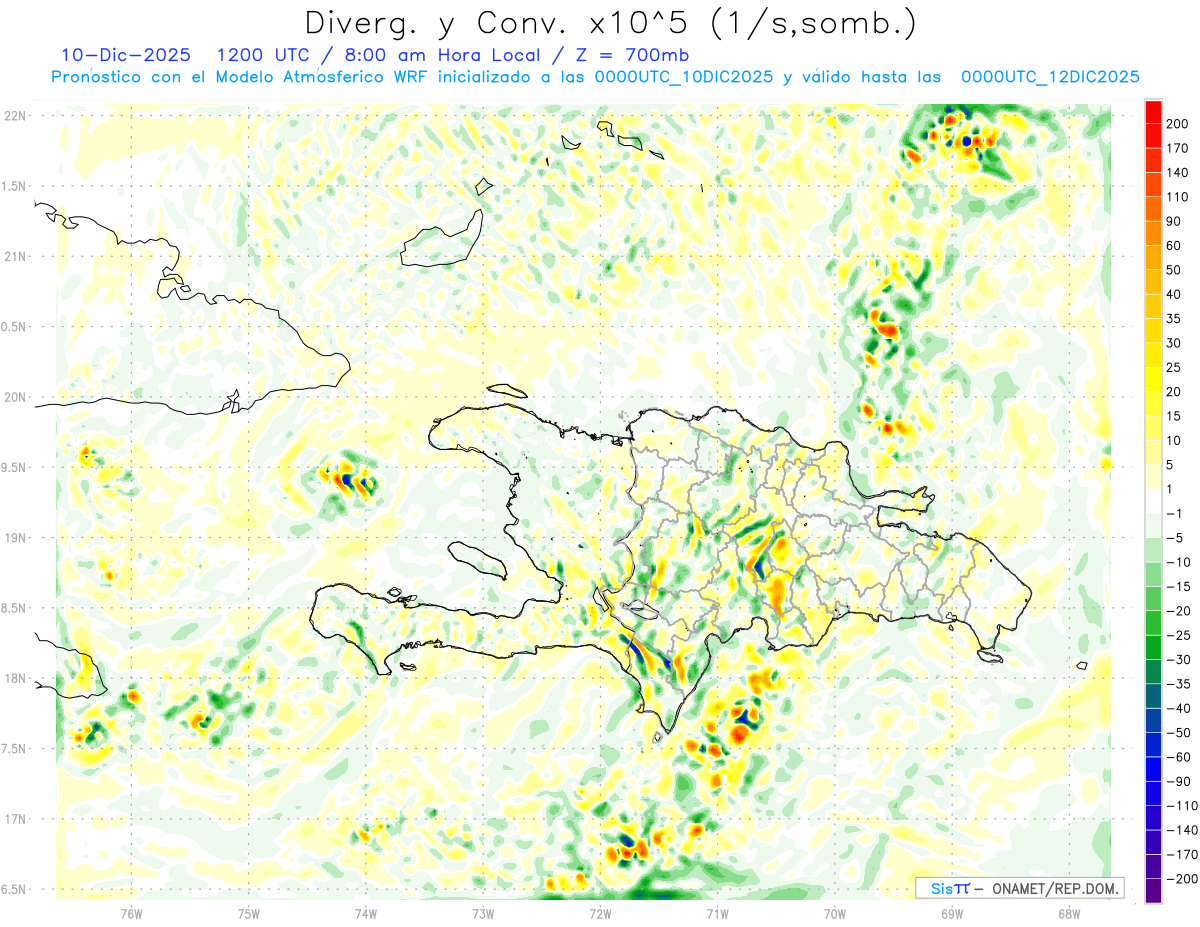Click the 72W longitude label
1200x927 pixels.
tap(600, 914)
